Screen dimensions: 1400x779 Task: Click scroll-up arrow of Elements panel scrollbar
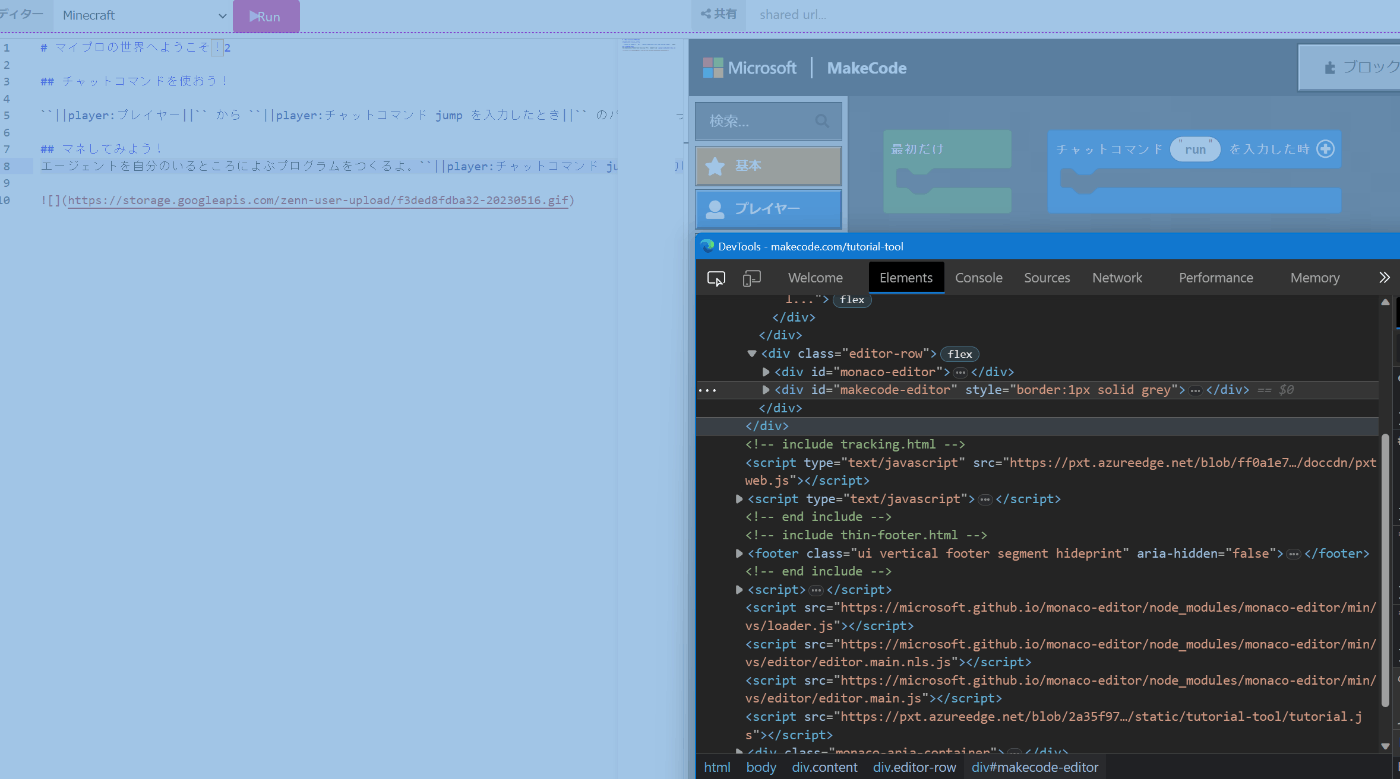click(1385, 301)
